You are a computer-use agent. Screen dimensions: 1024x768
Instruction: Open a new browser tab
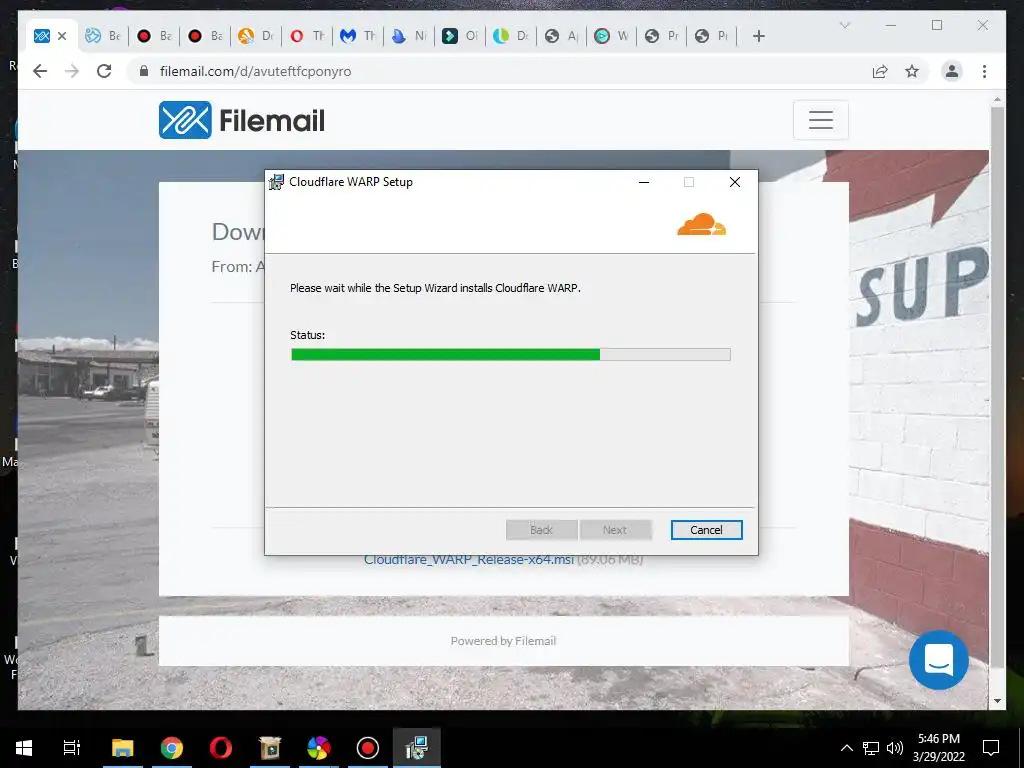pyautogui.click(x=758, y=36)
